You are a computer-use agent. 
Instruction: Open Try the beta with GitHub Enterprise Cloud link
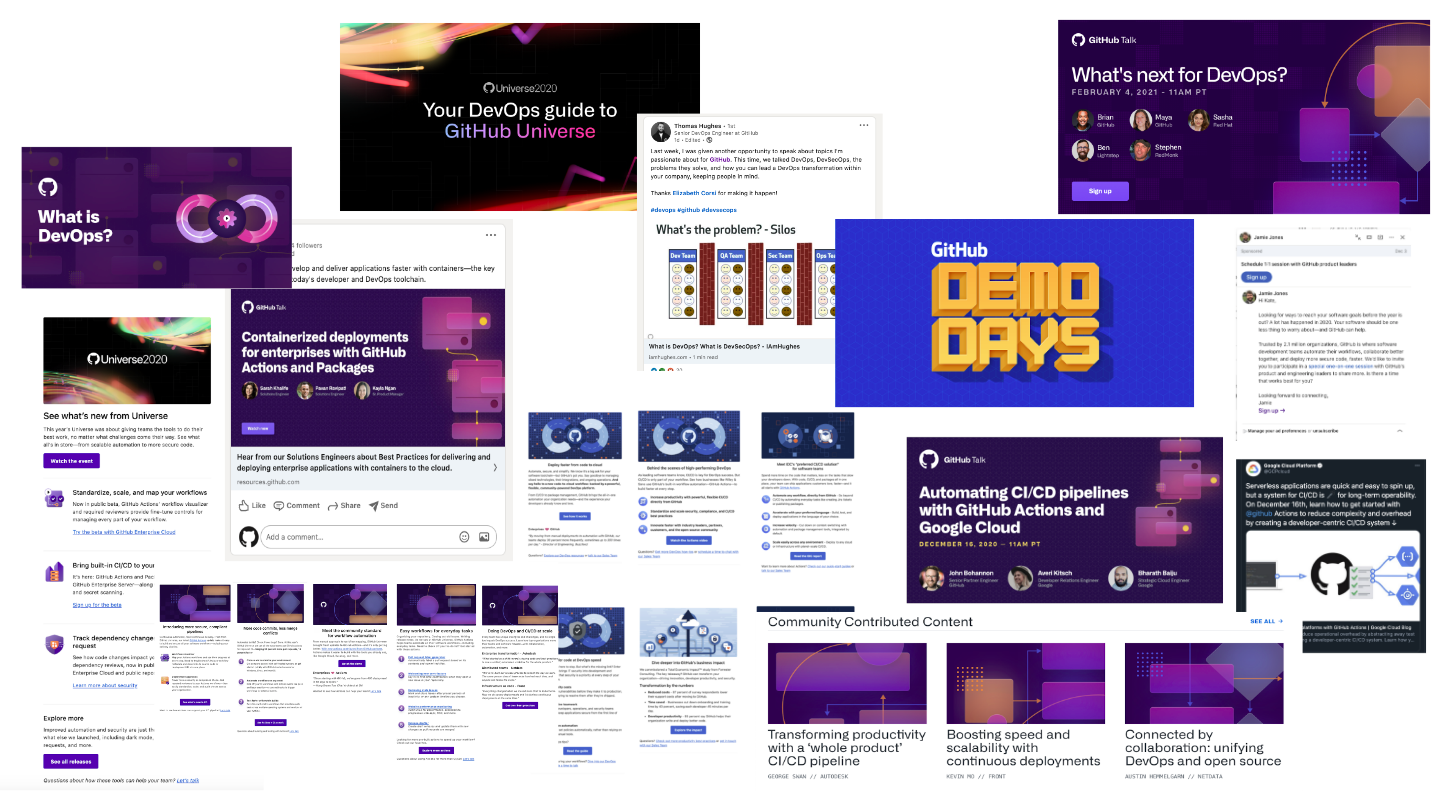(x=124, y=532)
